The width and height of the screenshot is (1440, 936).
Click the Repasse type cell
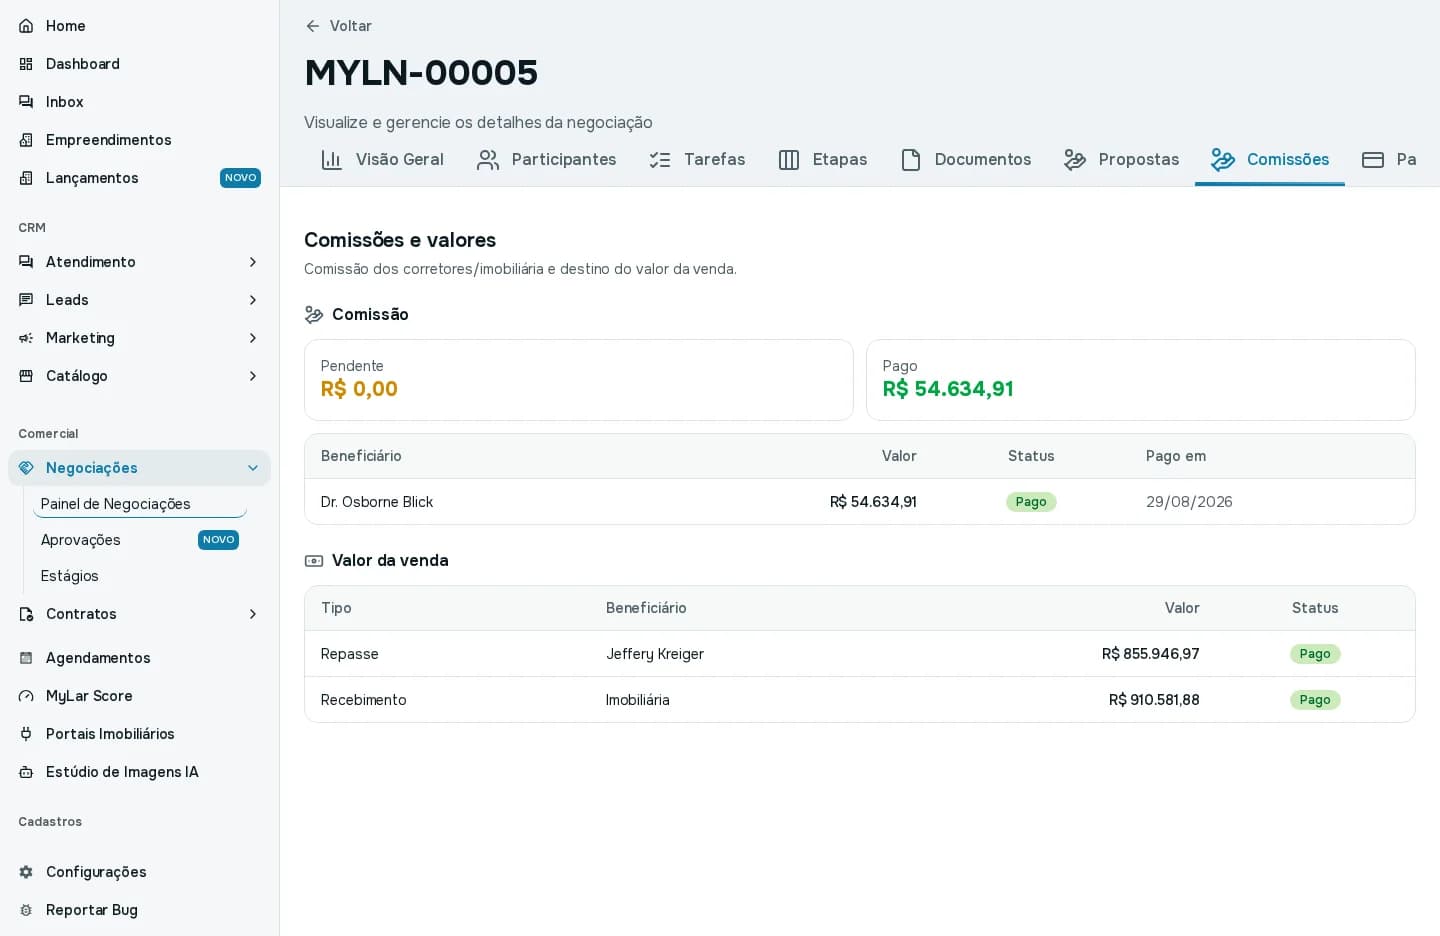(x=350, y=654)
